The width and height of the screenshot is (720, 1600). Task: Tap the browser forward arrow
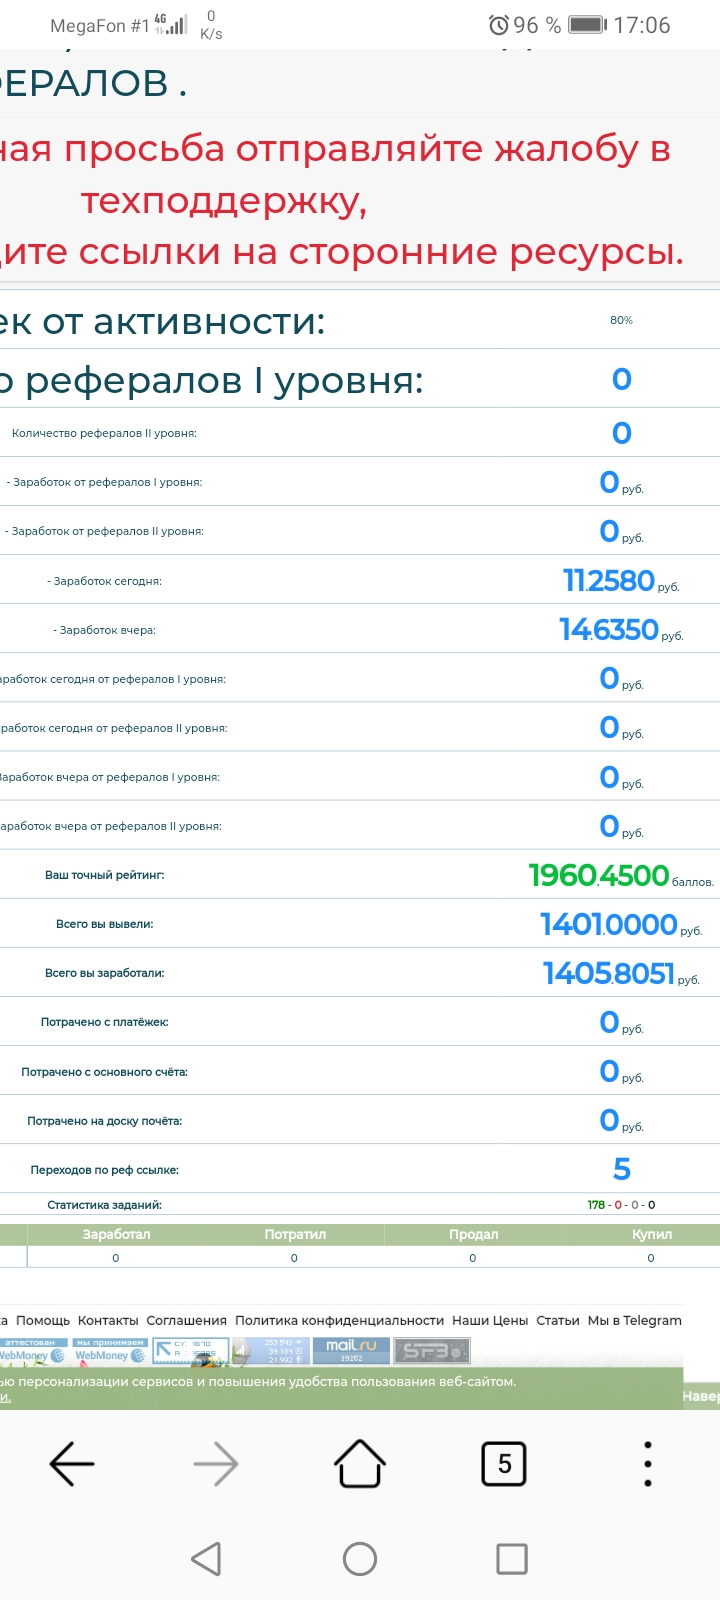click(x=216, y=1464)
